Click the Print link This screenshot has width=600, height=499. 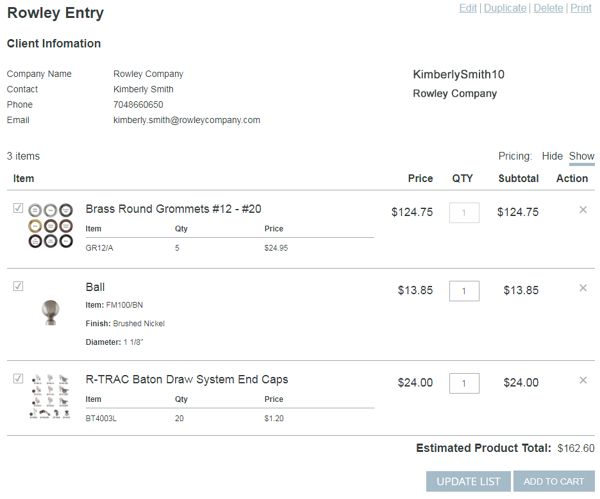(x=581, y=8)
